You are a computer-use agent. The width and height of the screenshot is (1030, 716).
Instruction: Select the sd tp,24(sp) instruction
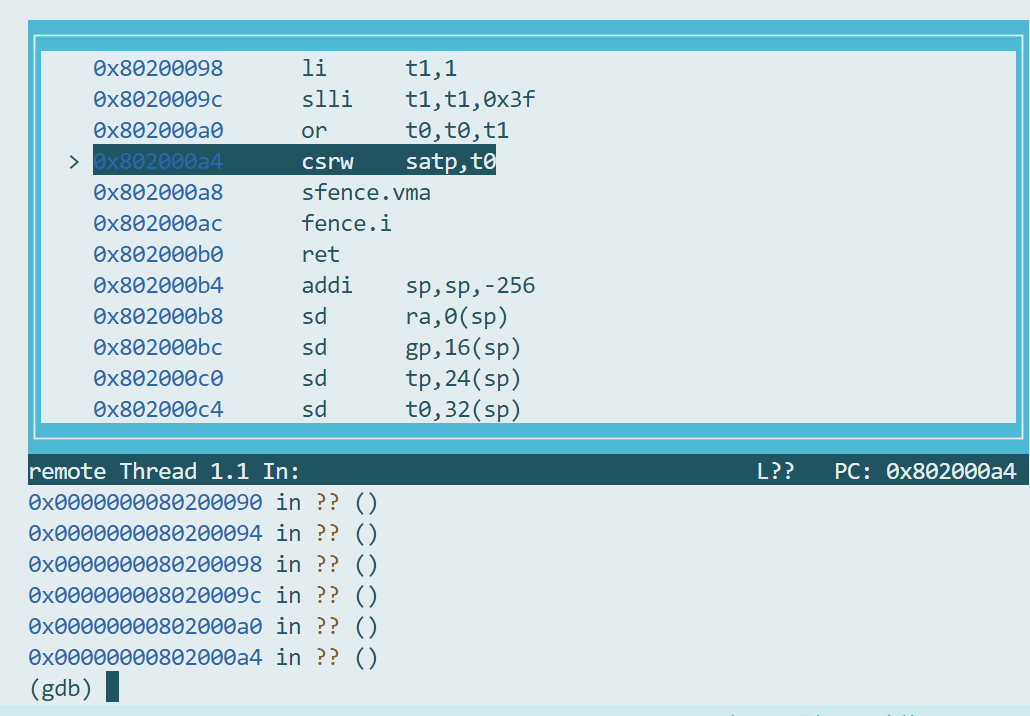click(x=410, y=379)
